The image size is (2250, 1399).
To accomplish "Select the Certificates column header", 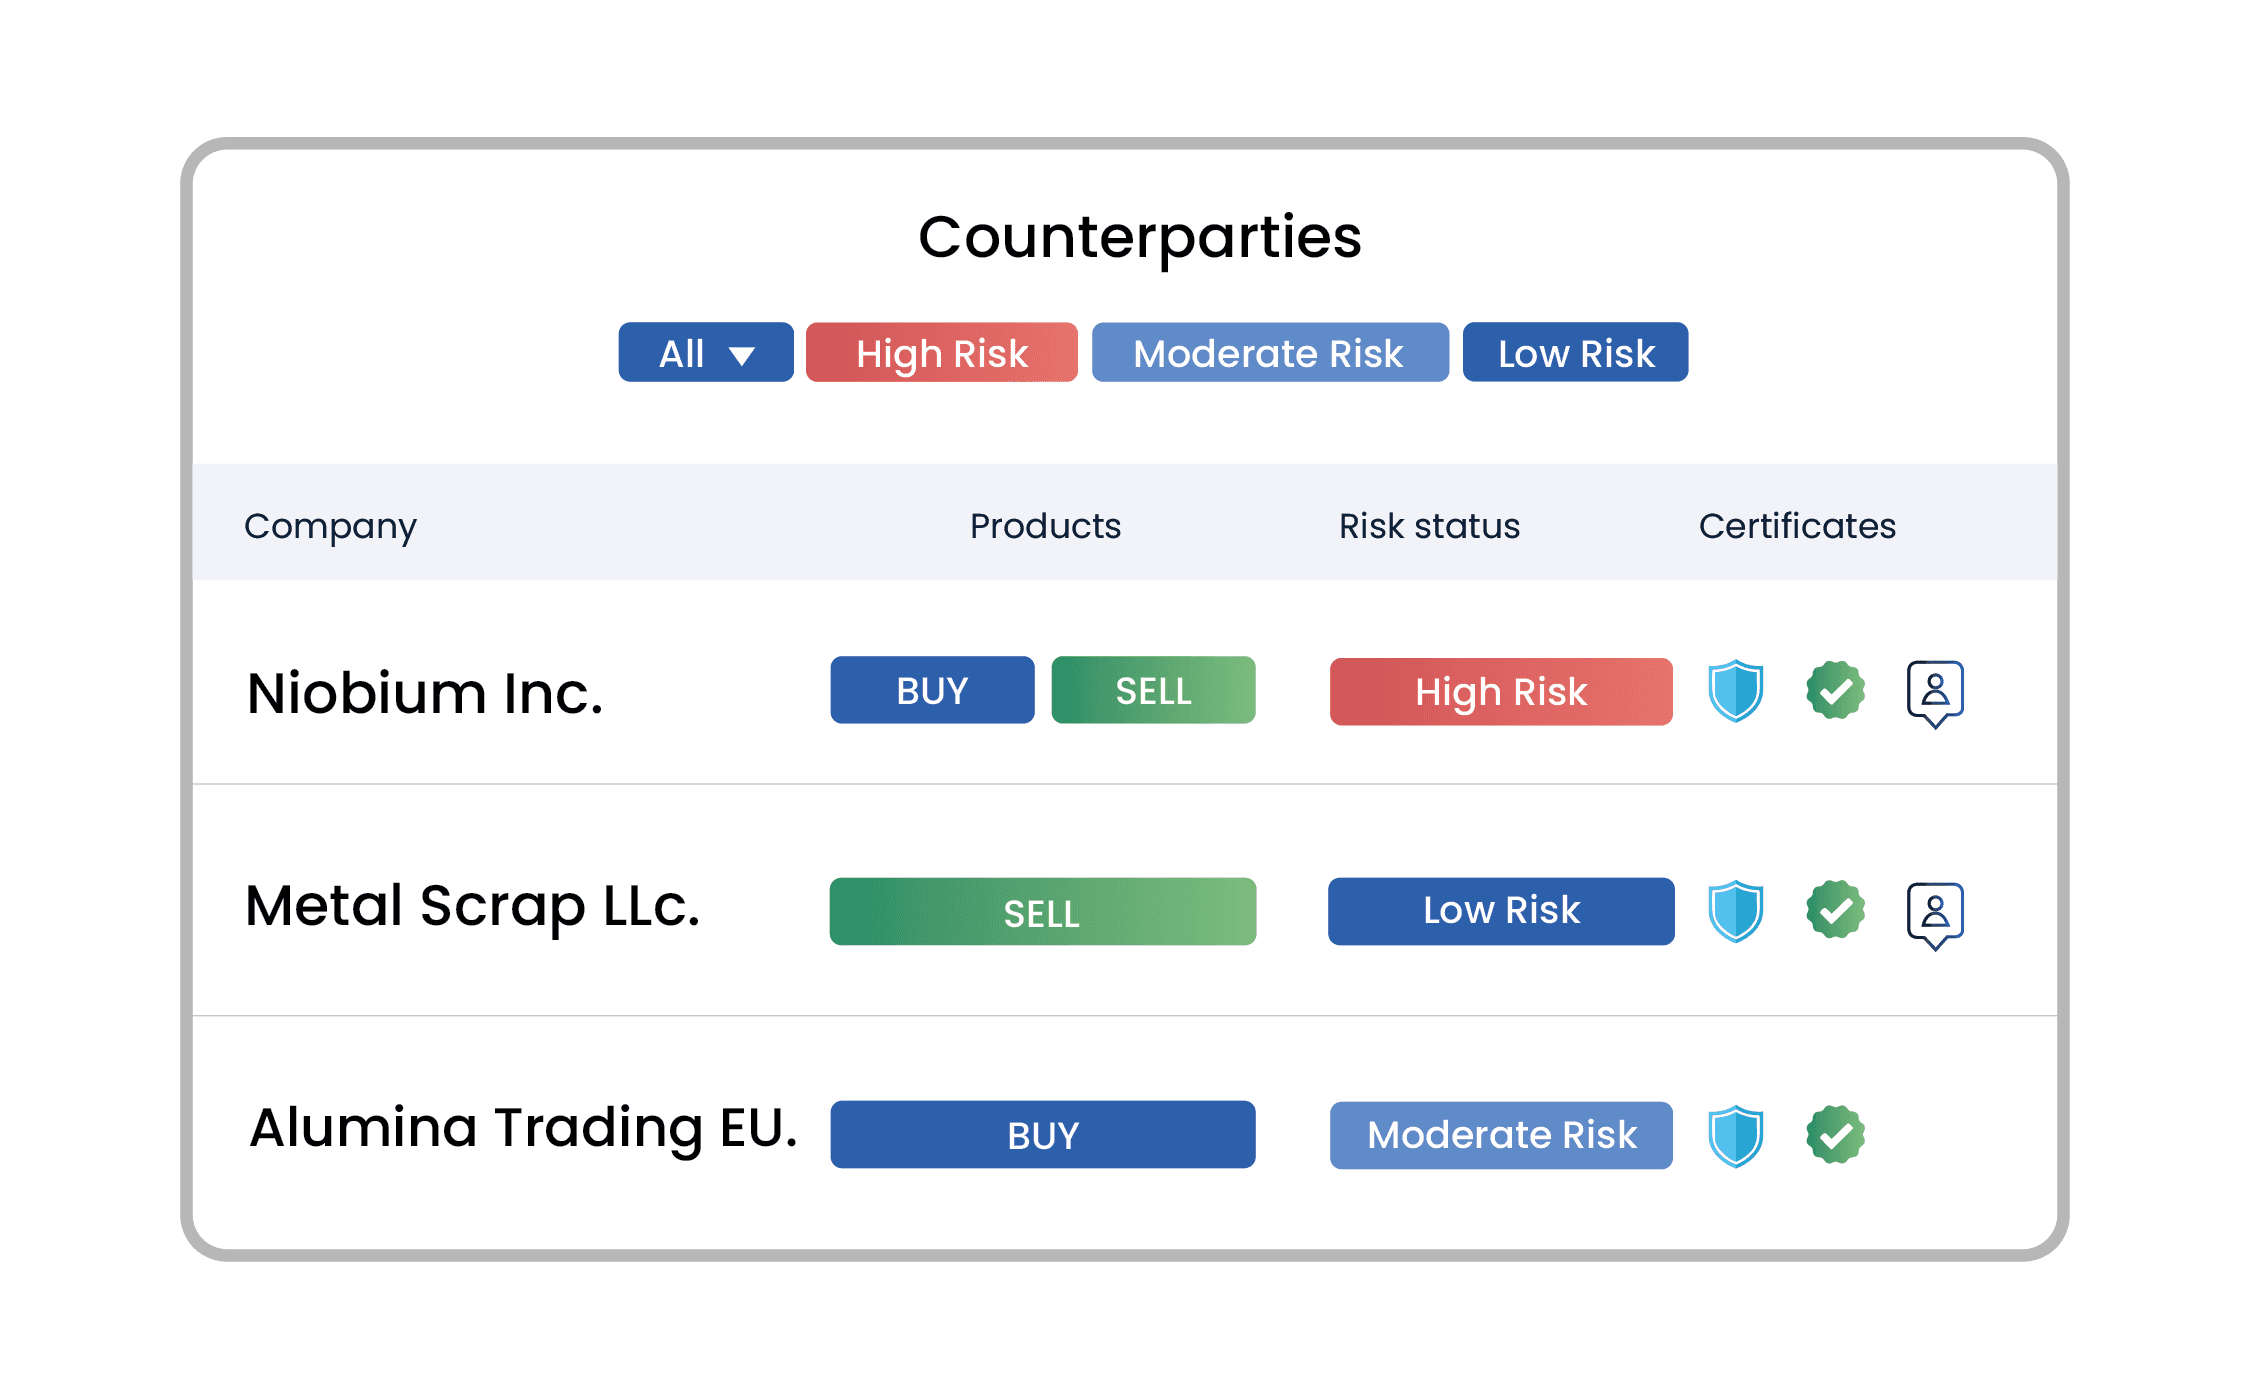I will tap(1797, 525).
